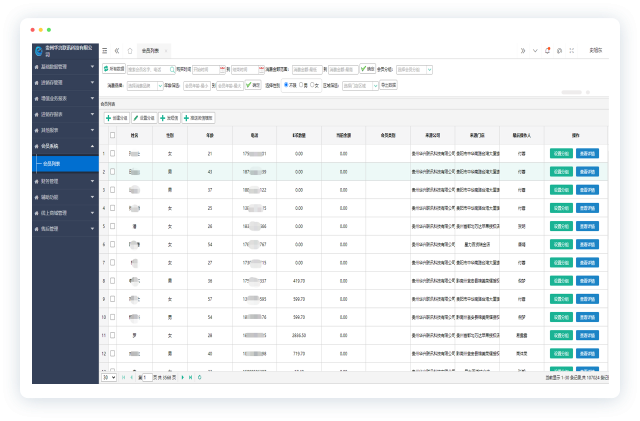
Task: Expand the 辅助功能 sidebar menu
Action: coord(65,197)
